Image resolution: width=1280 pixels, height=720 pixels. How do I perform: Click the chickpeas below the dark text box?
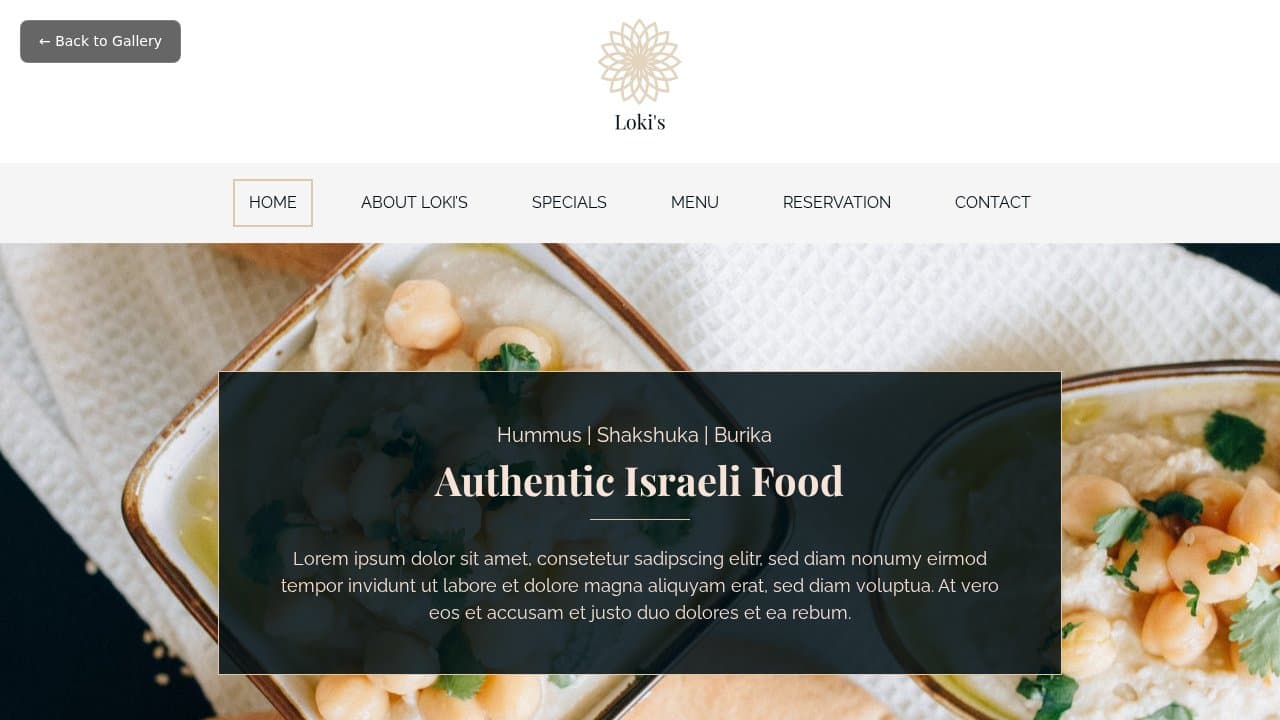click(x=430, y=697)
